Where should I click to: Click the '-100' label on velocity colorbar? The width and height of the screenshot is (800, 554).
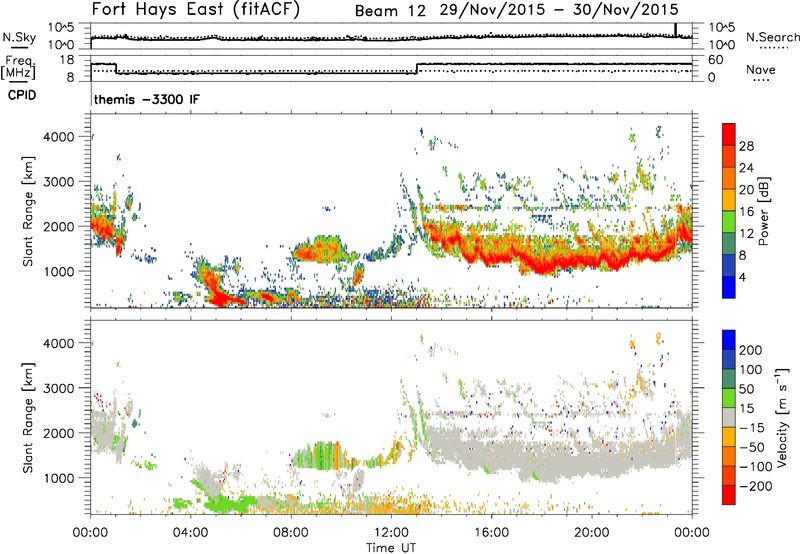coord(755,467)
